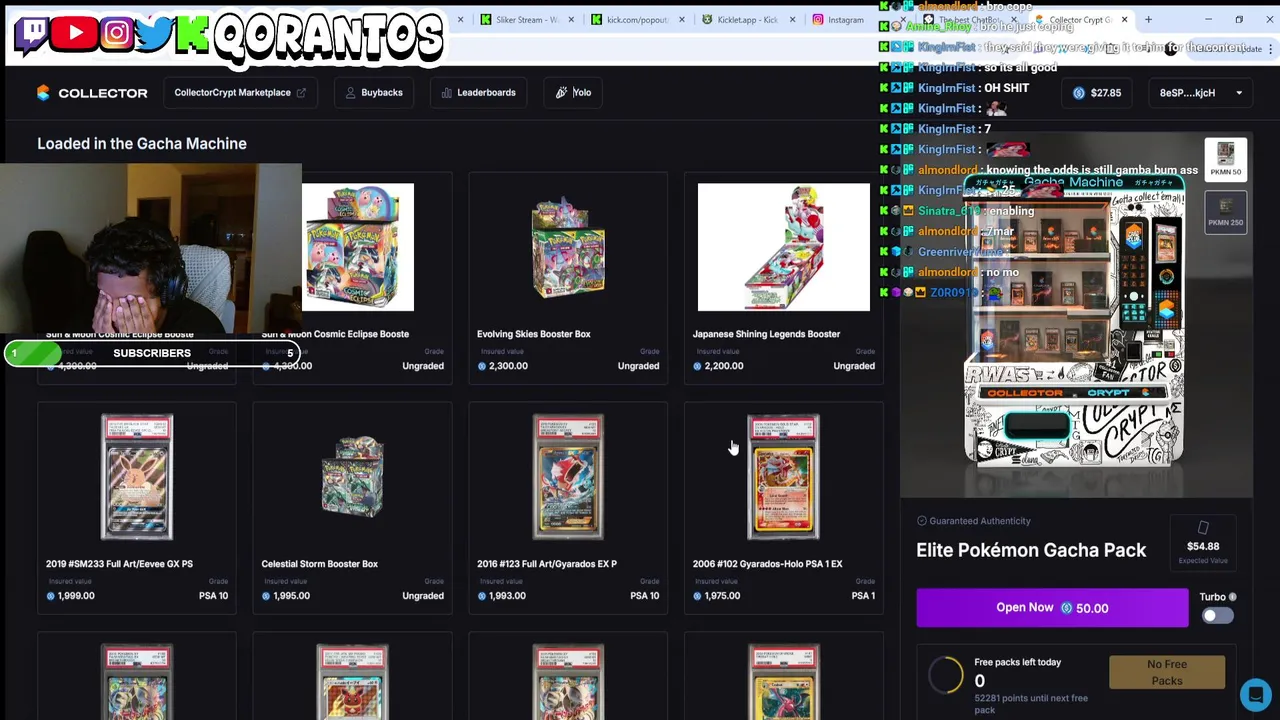Toggle the Turbo switch
The width and height of the screenshot is (1280, 720).
[1216, 616]
